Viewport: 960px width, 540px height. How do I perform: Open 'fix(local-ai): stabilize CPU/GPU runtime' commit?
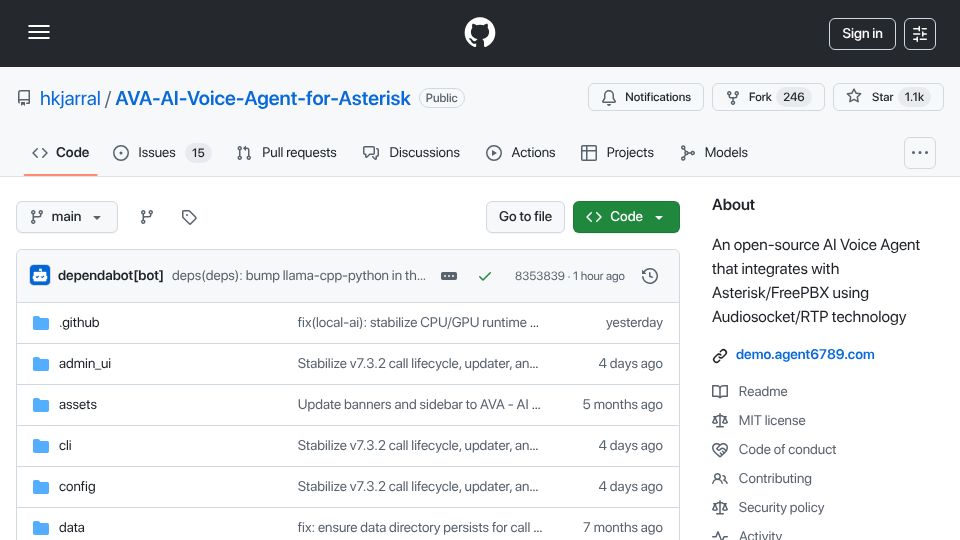(x=418, y=323)
